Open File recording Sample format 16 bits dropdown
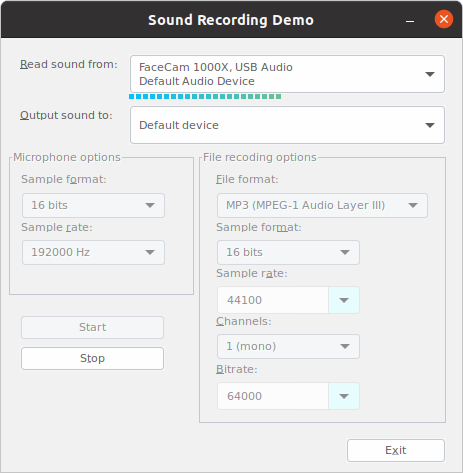Screen dimensions: 463x473 click(x=288, y=252)
